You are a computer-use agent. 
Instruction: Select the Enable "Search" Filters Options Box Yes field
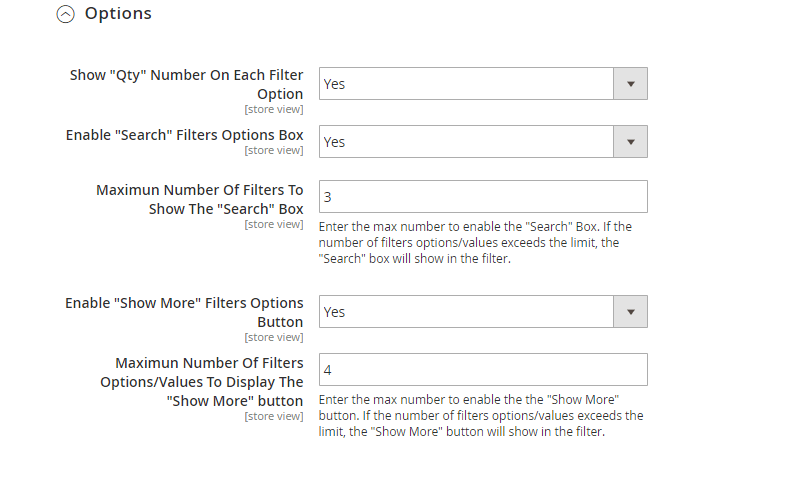pyautogui.click(x=483, y=142)
